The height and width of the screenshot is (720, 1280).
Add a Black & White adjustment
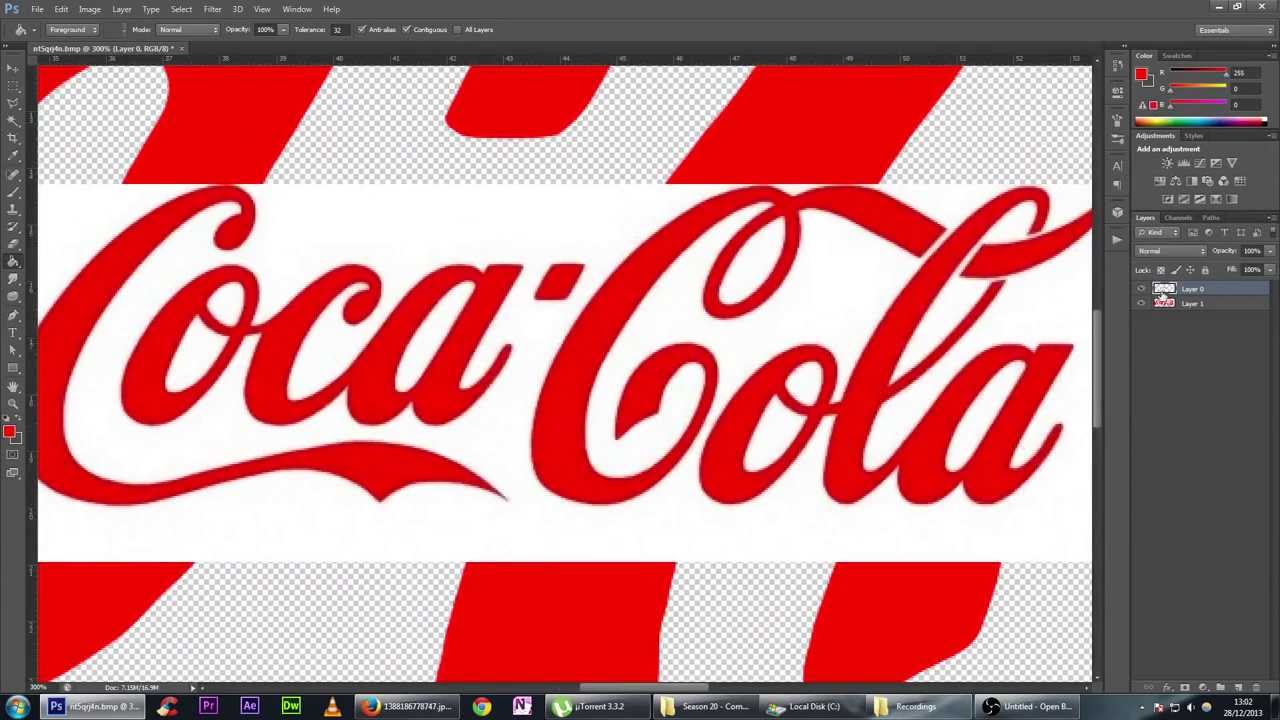[1192, 181]
